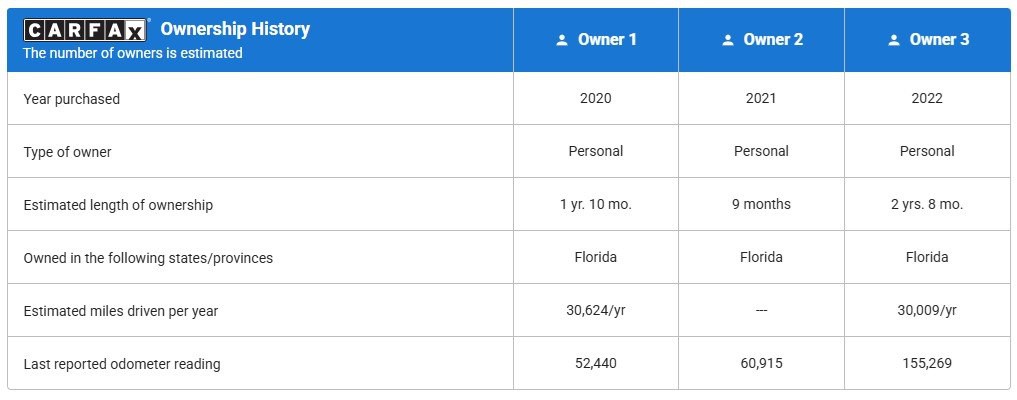This screenshot has height=400, width=1017.
Task: Select the Year purchased row label
Action: pyautogui.click(x=72, y=99)
